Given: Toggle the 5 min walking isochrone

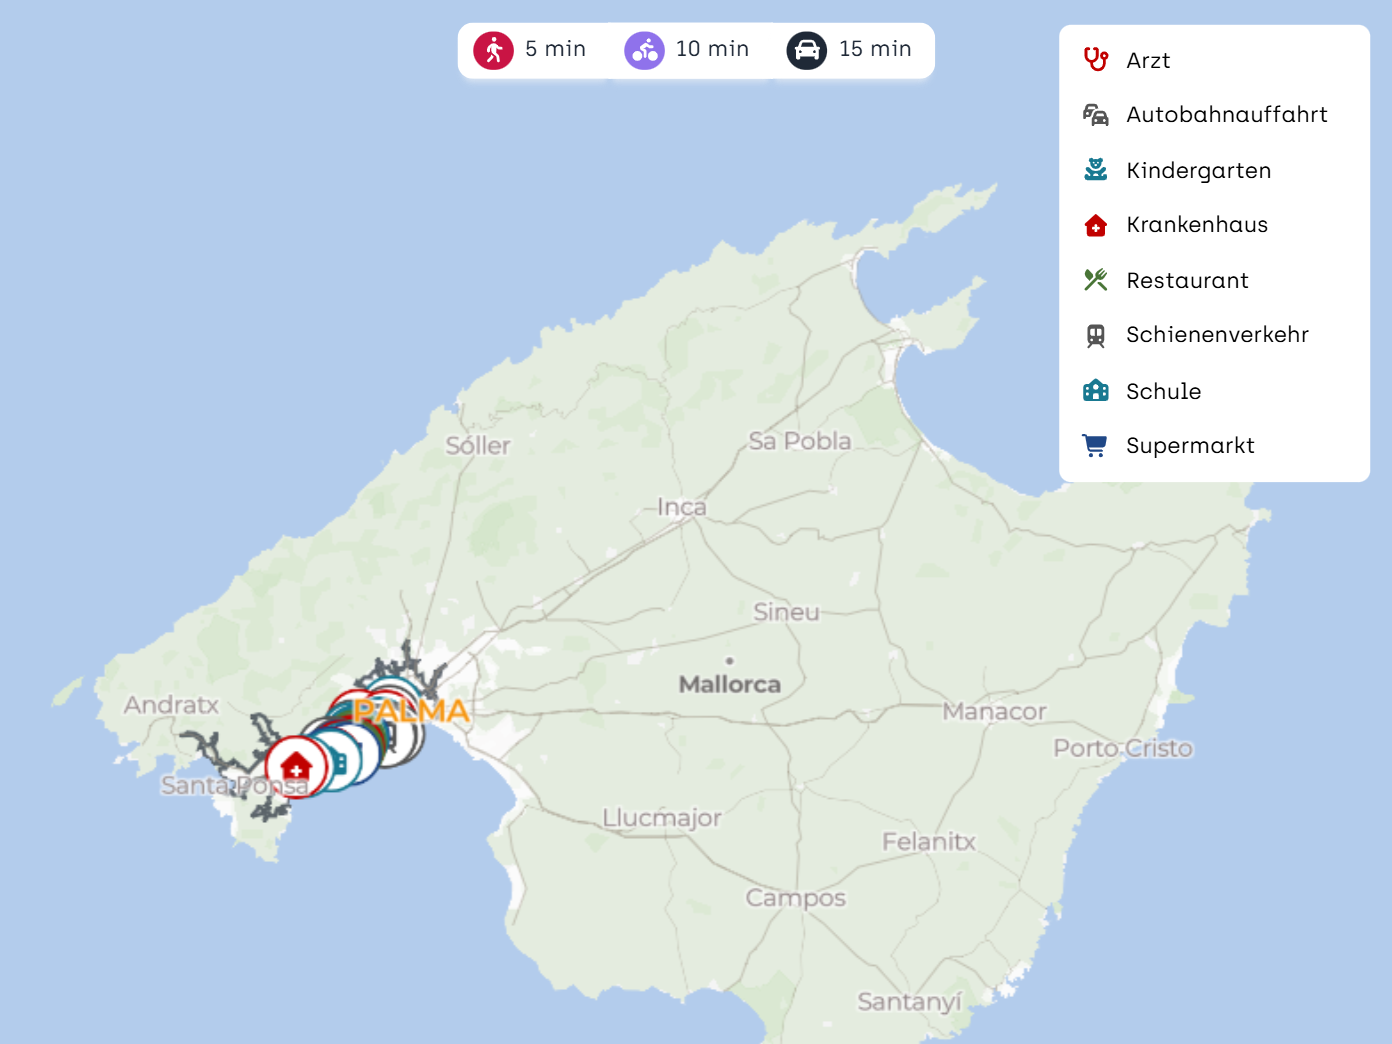Looking at the screenshot, I should tap(531, 50).
